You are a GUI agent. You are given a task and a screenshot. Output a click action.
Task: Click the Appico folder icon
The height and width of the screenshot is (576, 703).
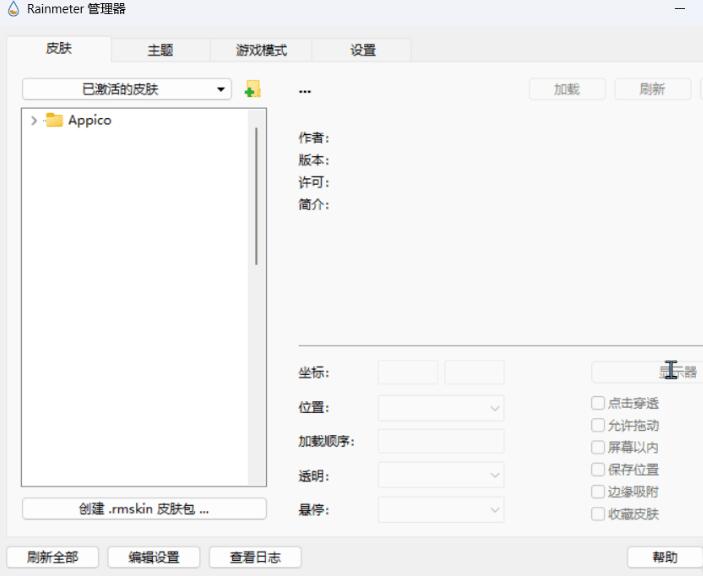coord(54,121)
